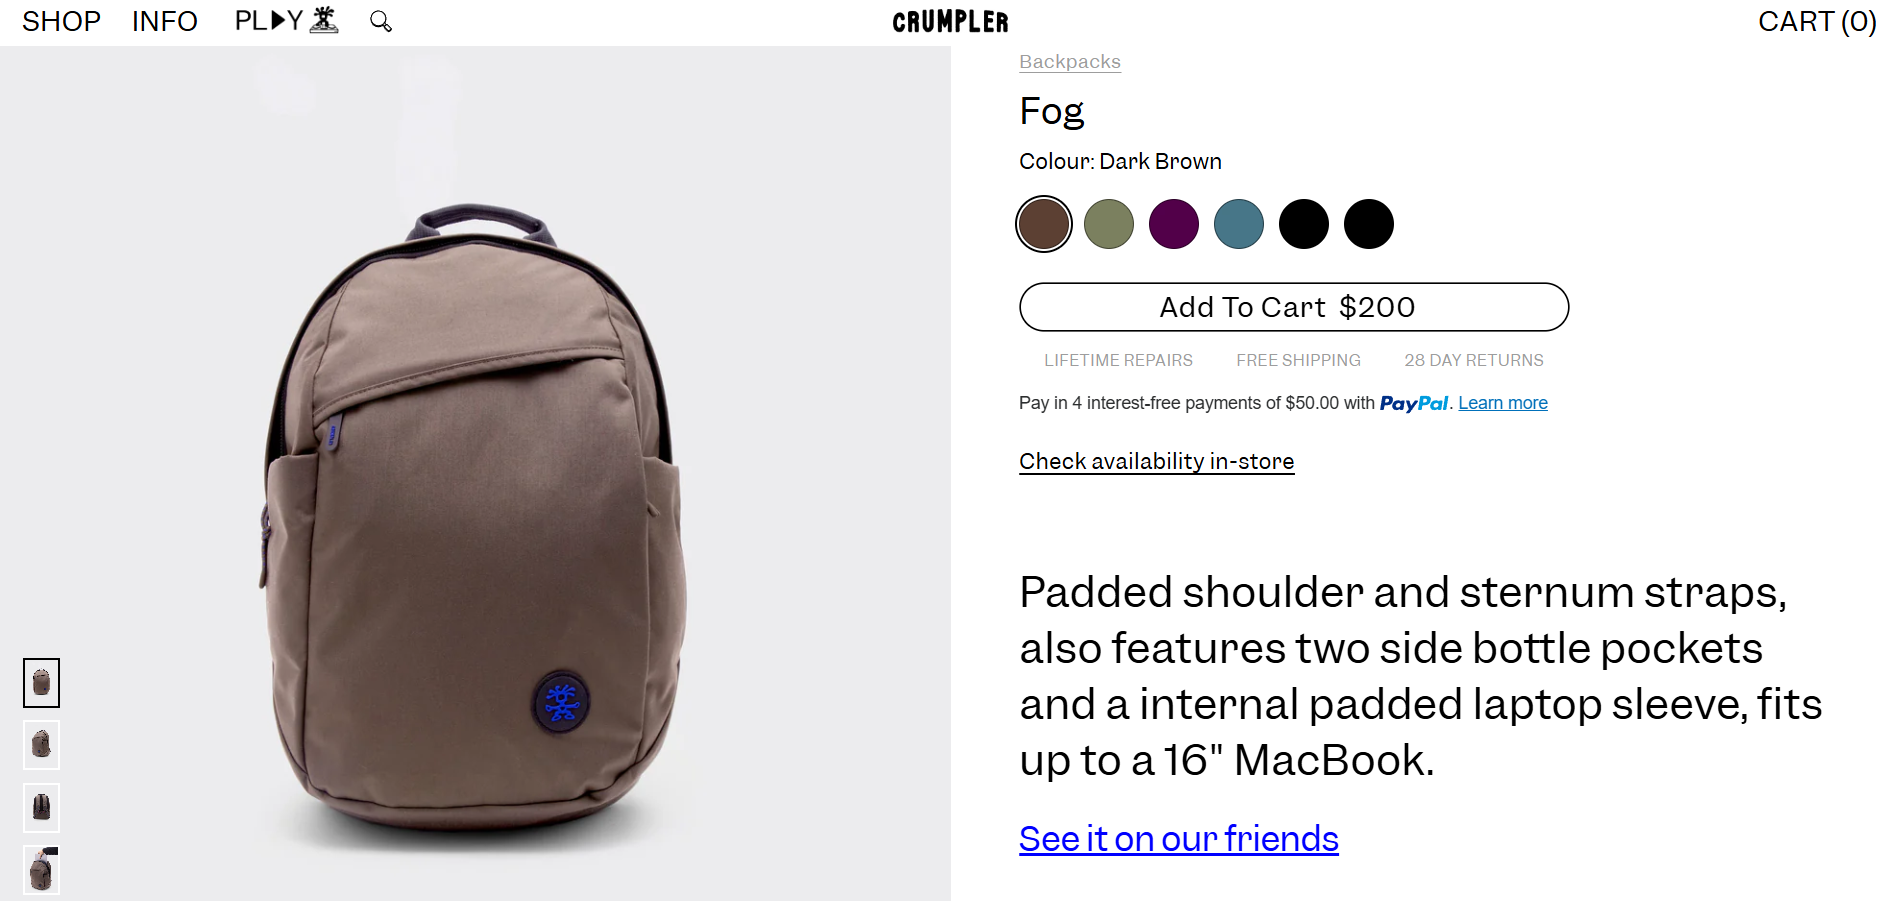Click the Crumpler logo in header
The image size is (1896, 901).
point(950,22)
